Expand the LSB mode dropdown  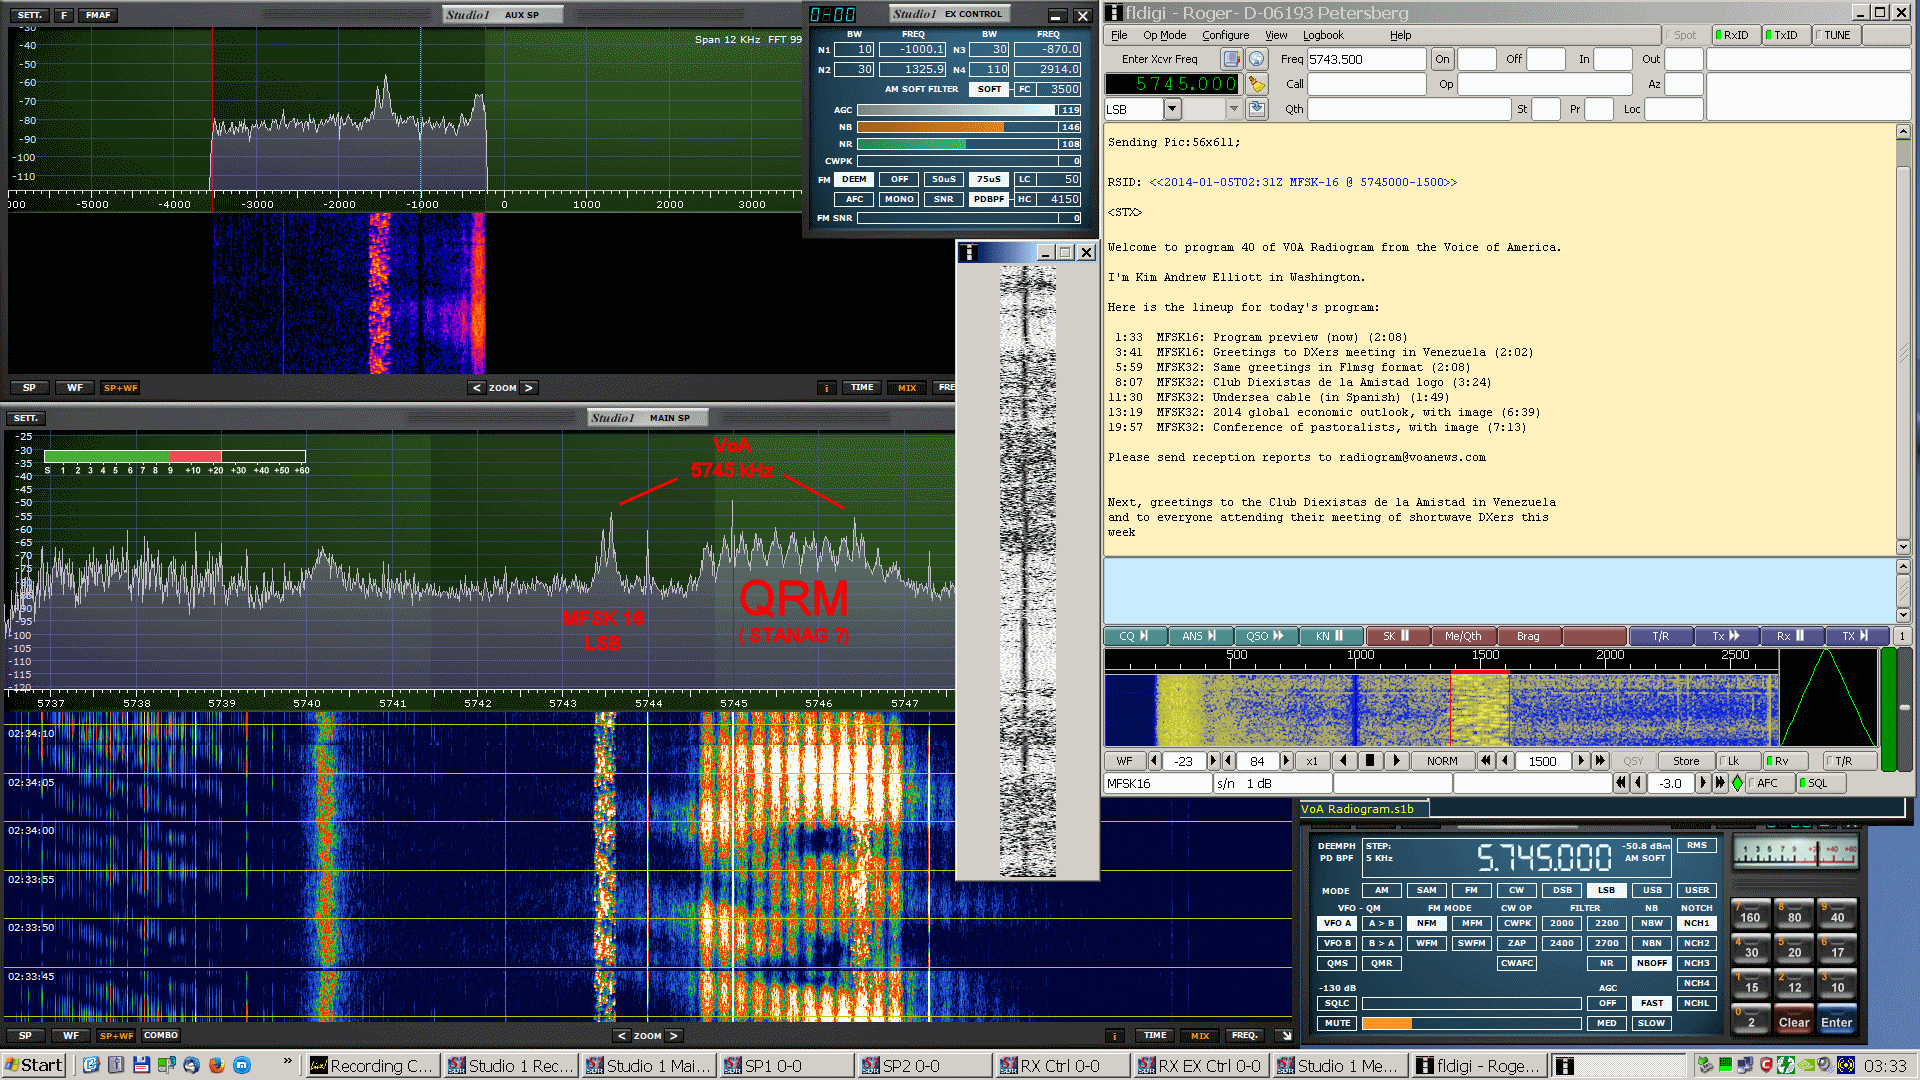(1172, 109)
